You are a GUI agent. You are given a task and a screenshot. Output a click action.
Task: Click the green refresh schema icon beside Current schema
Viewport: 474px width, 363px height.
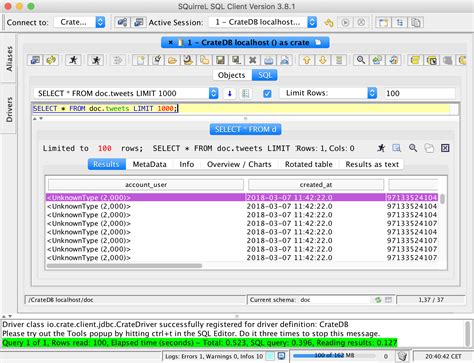click(x=378, y=300)
